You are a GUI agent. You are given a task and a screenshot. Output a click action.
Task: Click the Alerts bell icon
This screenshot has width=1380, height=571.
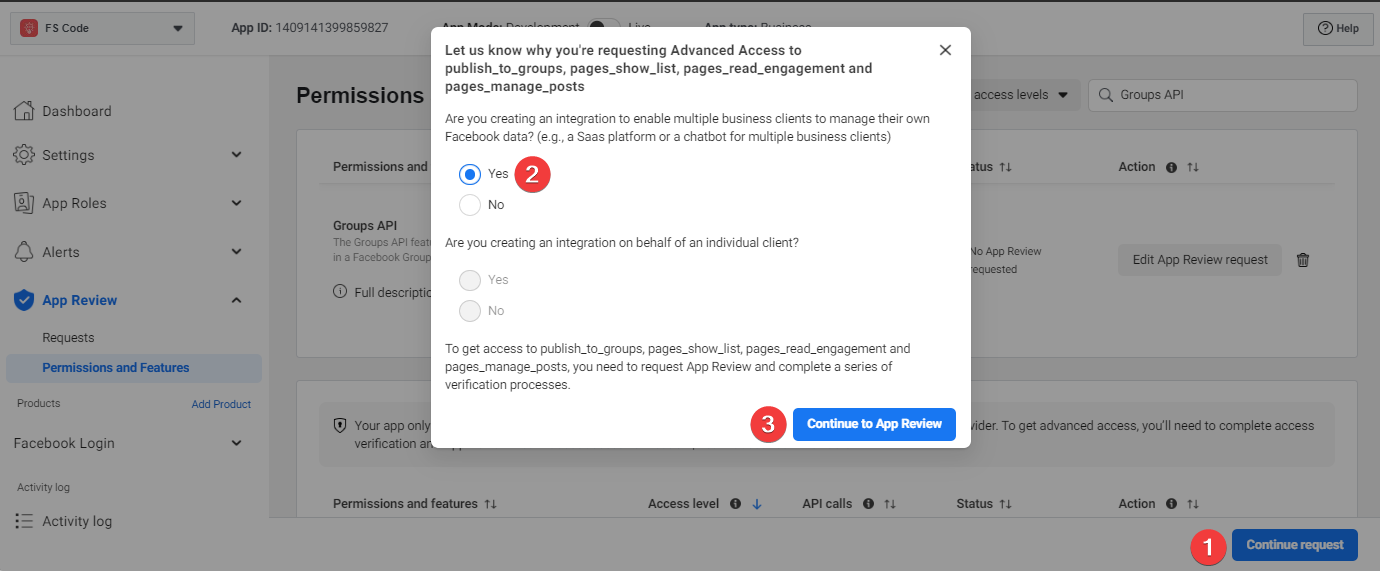[x=24, y=252]
